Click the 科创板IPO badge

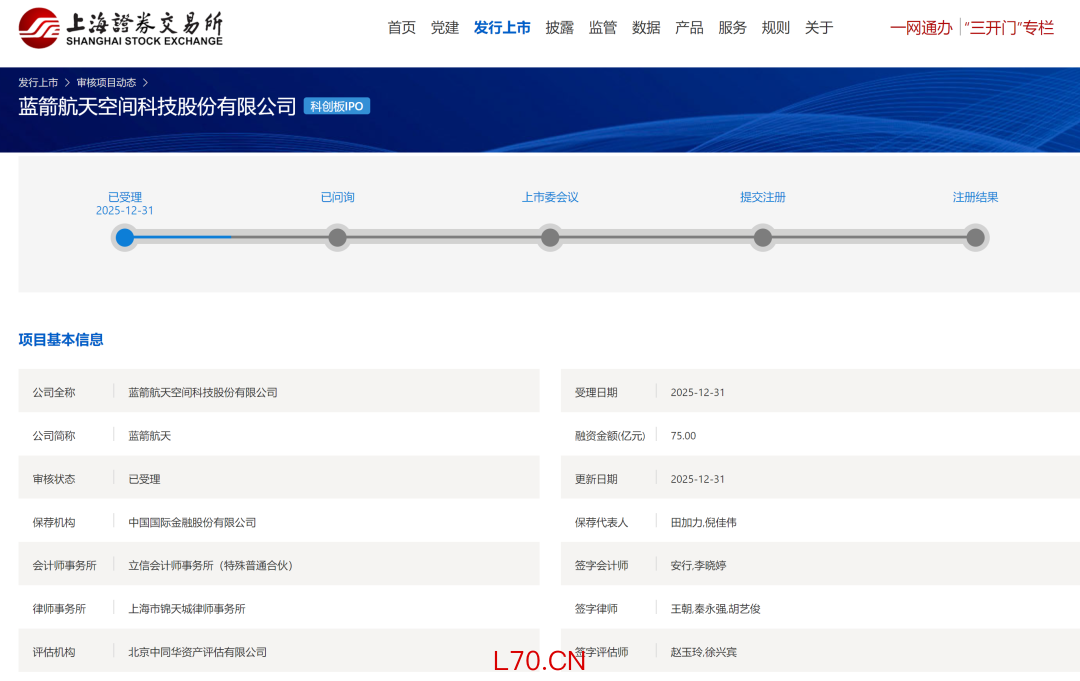[337, 106]
